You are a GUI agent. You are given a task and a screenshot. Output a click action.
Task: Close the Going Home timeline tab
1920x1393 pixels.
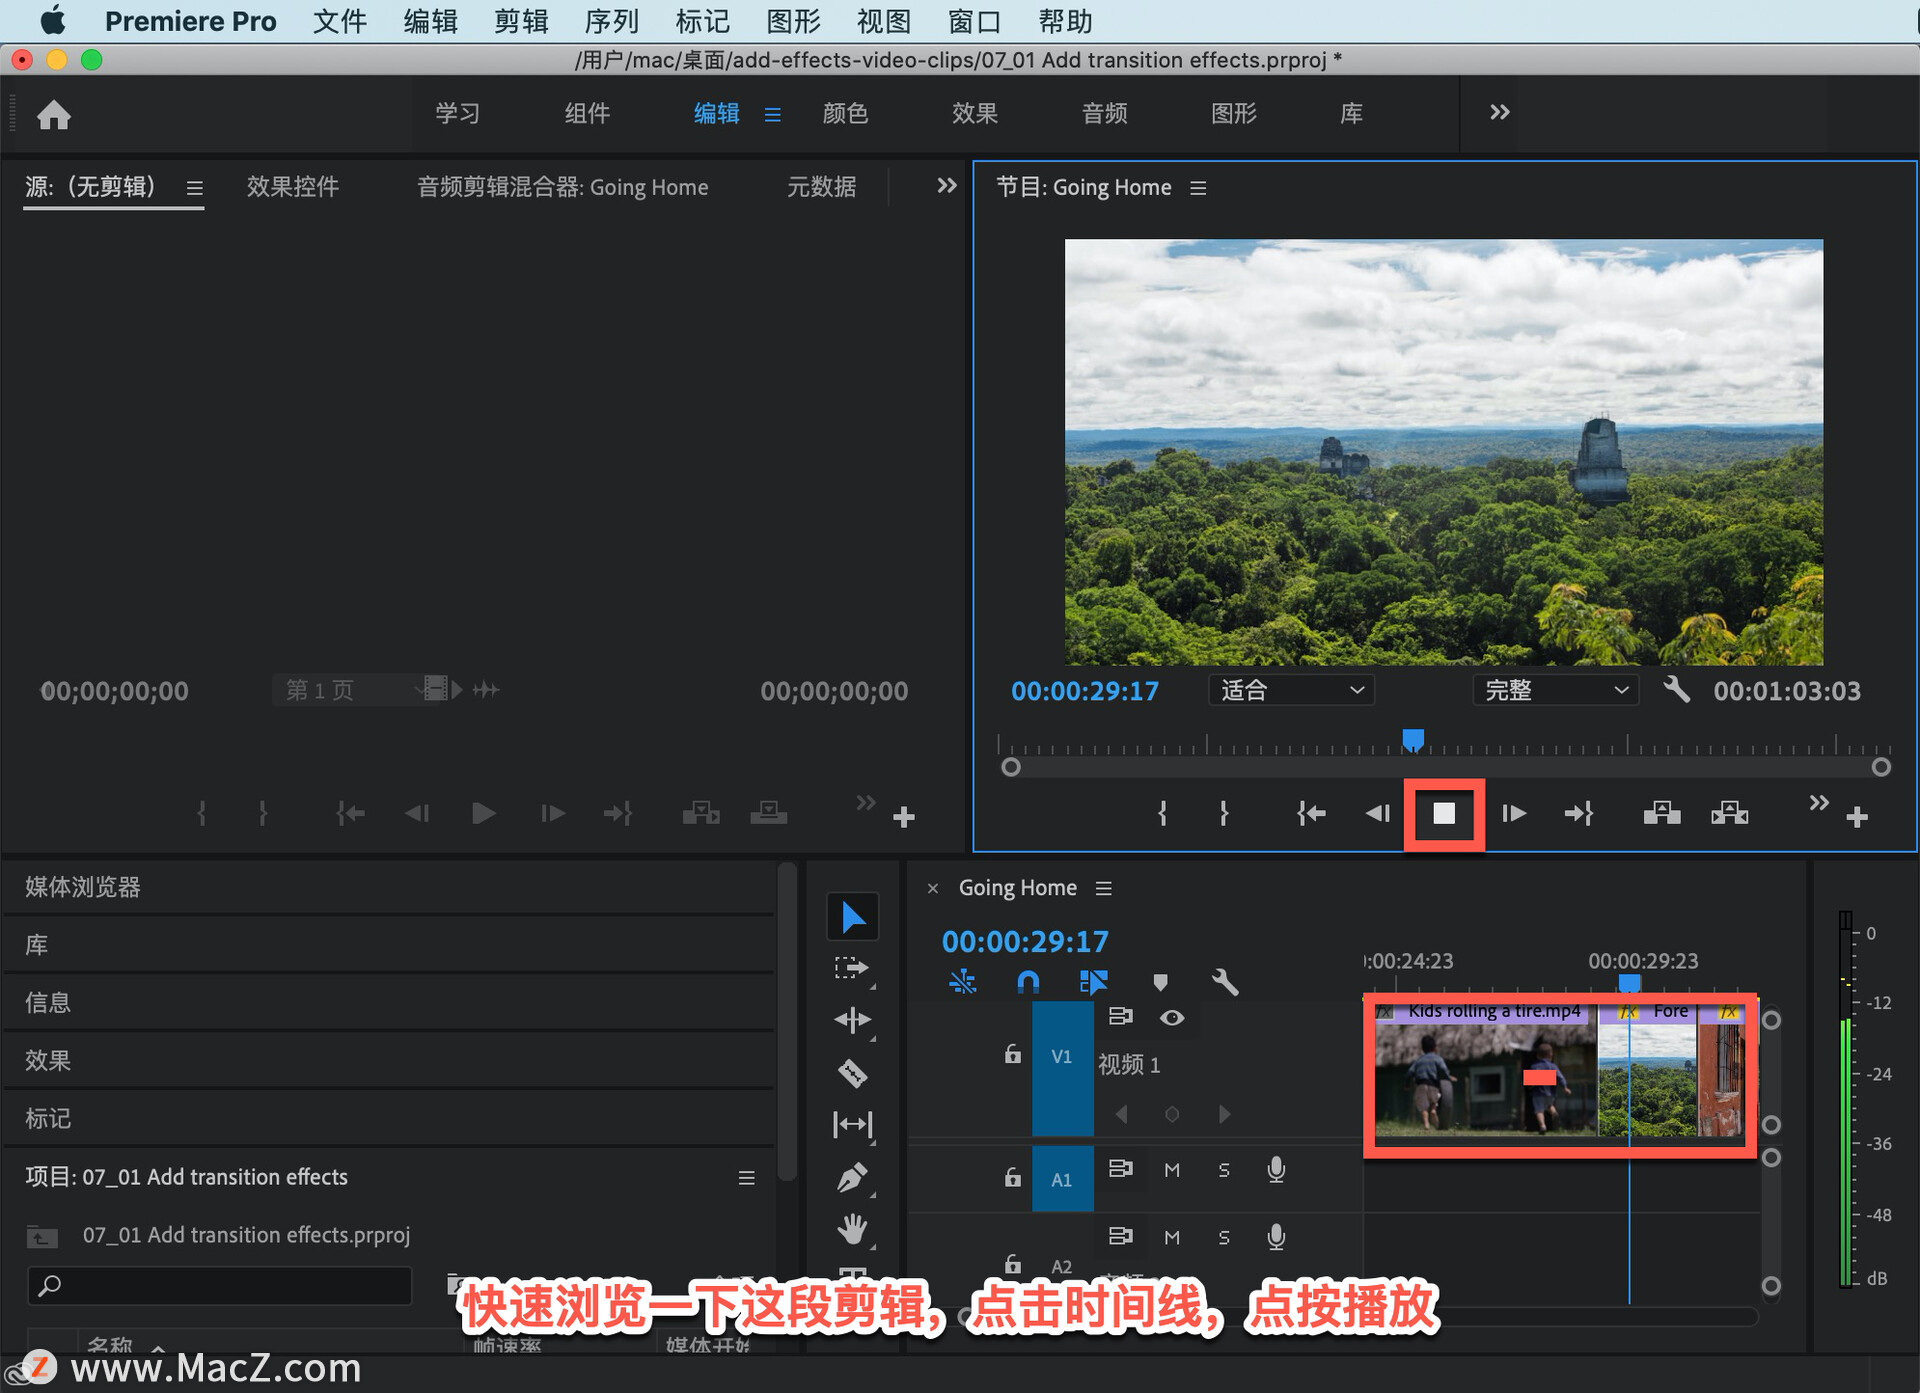pyautogui.click(x=932, y=888)
